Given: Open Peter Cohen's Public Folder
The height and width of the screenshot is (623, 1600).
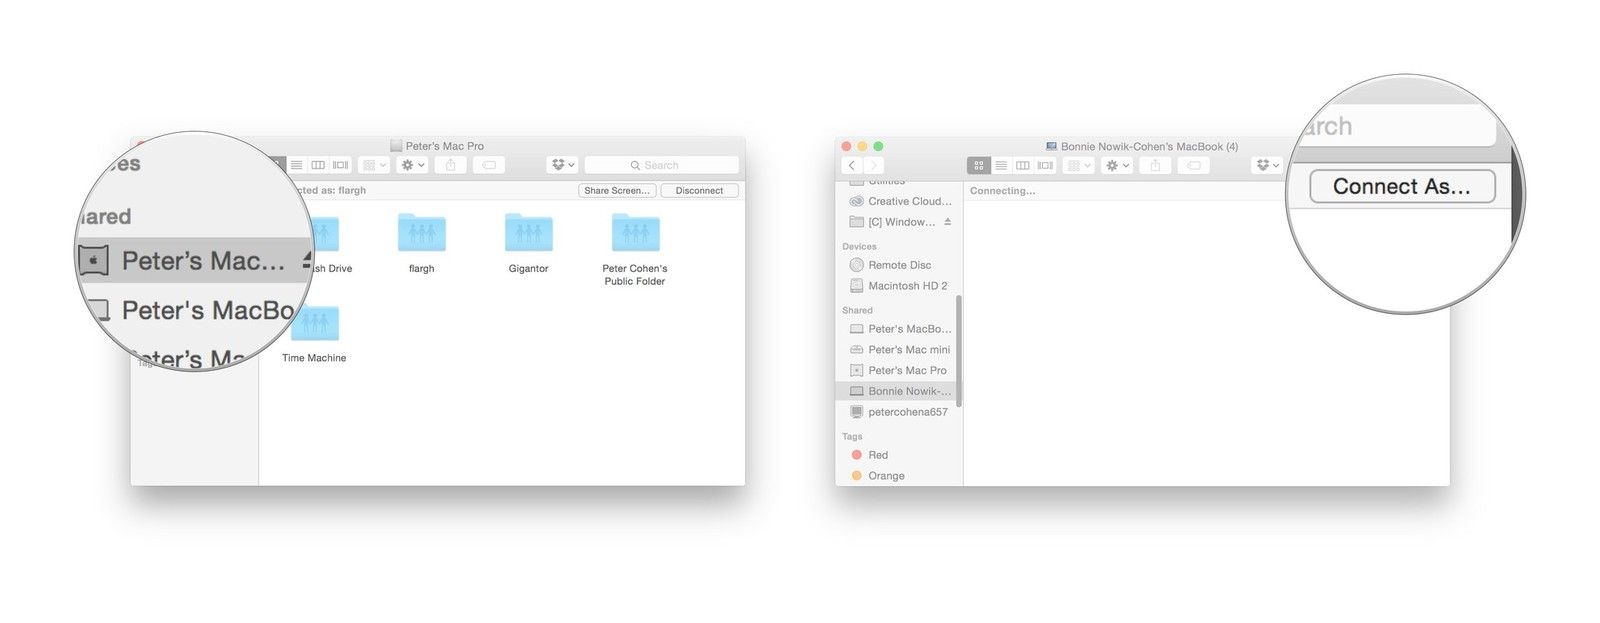Looking at the screenshot, I should pos(635,234).
